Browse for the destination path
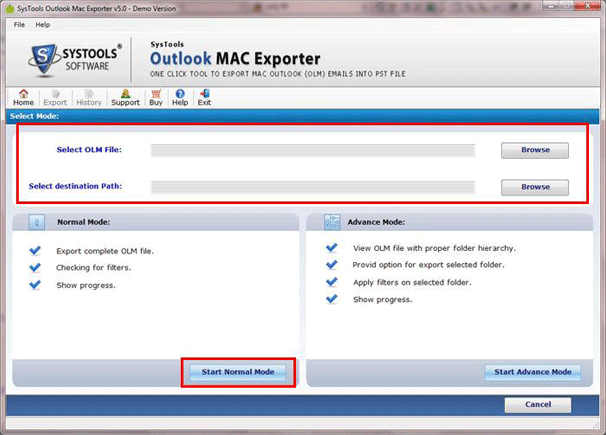606x435 pixels. tap(535, 187)
